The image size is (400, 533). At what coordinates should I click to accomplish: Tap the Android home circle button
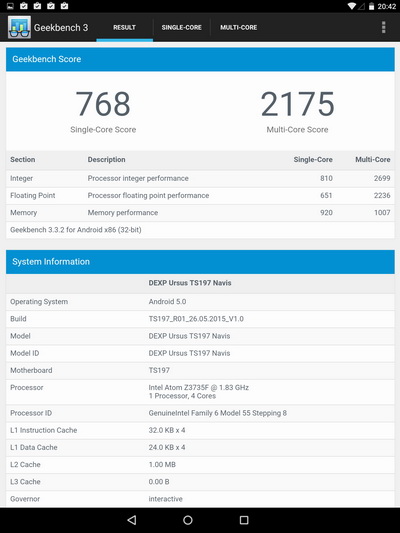pyautogui.click(x=188, y=520)
